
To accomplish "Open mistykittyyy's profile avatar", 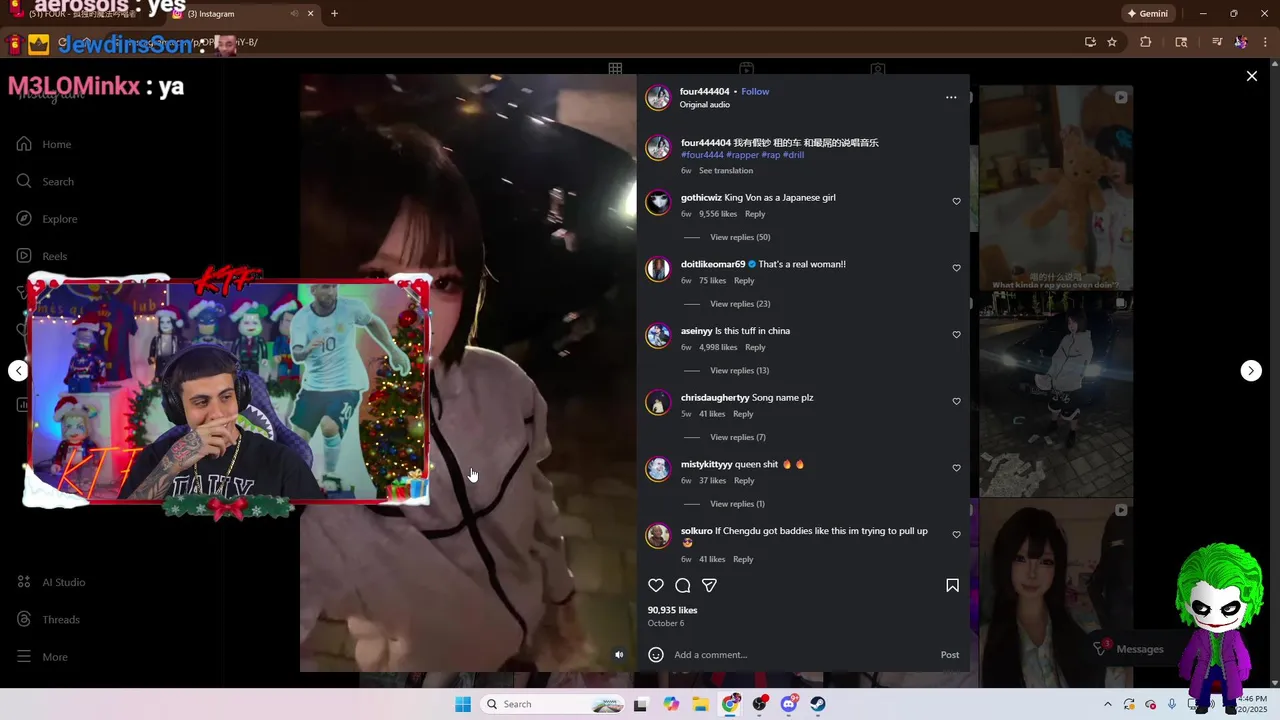I will [x=658, y=469].
